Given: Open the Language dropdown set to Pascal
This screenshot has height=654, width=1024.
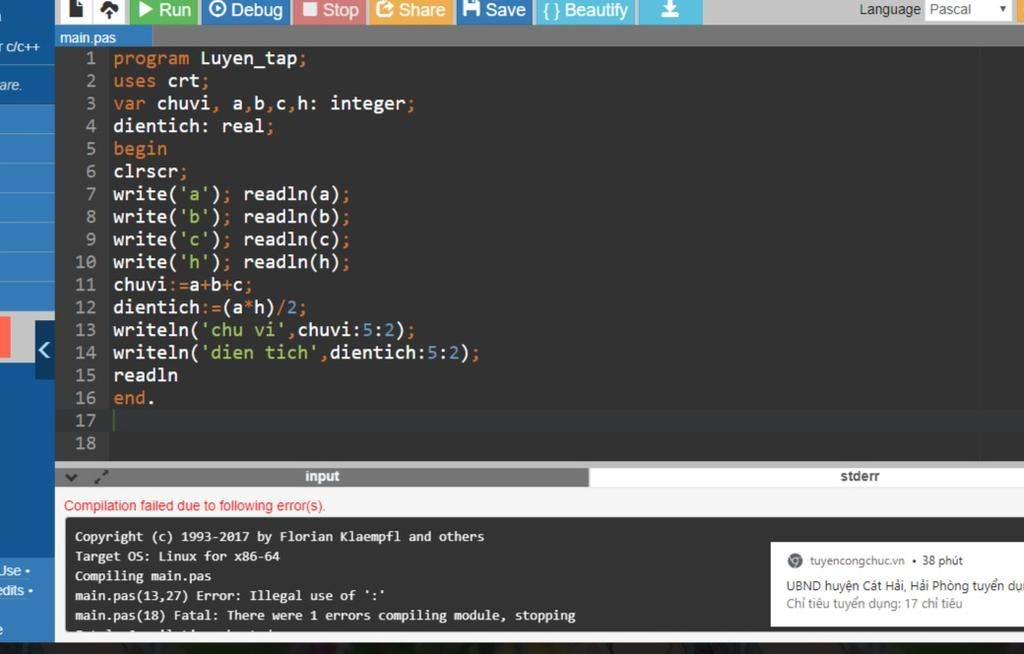Looking at the screenshot, I should tap(968, 10).
